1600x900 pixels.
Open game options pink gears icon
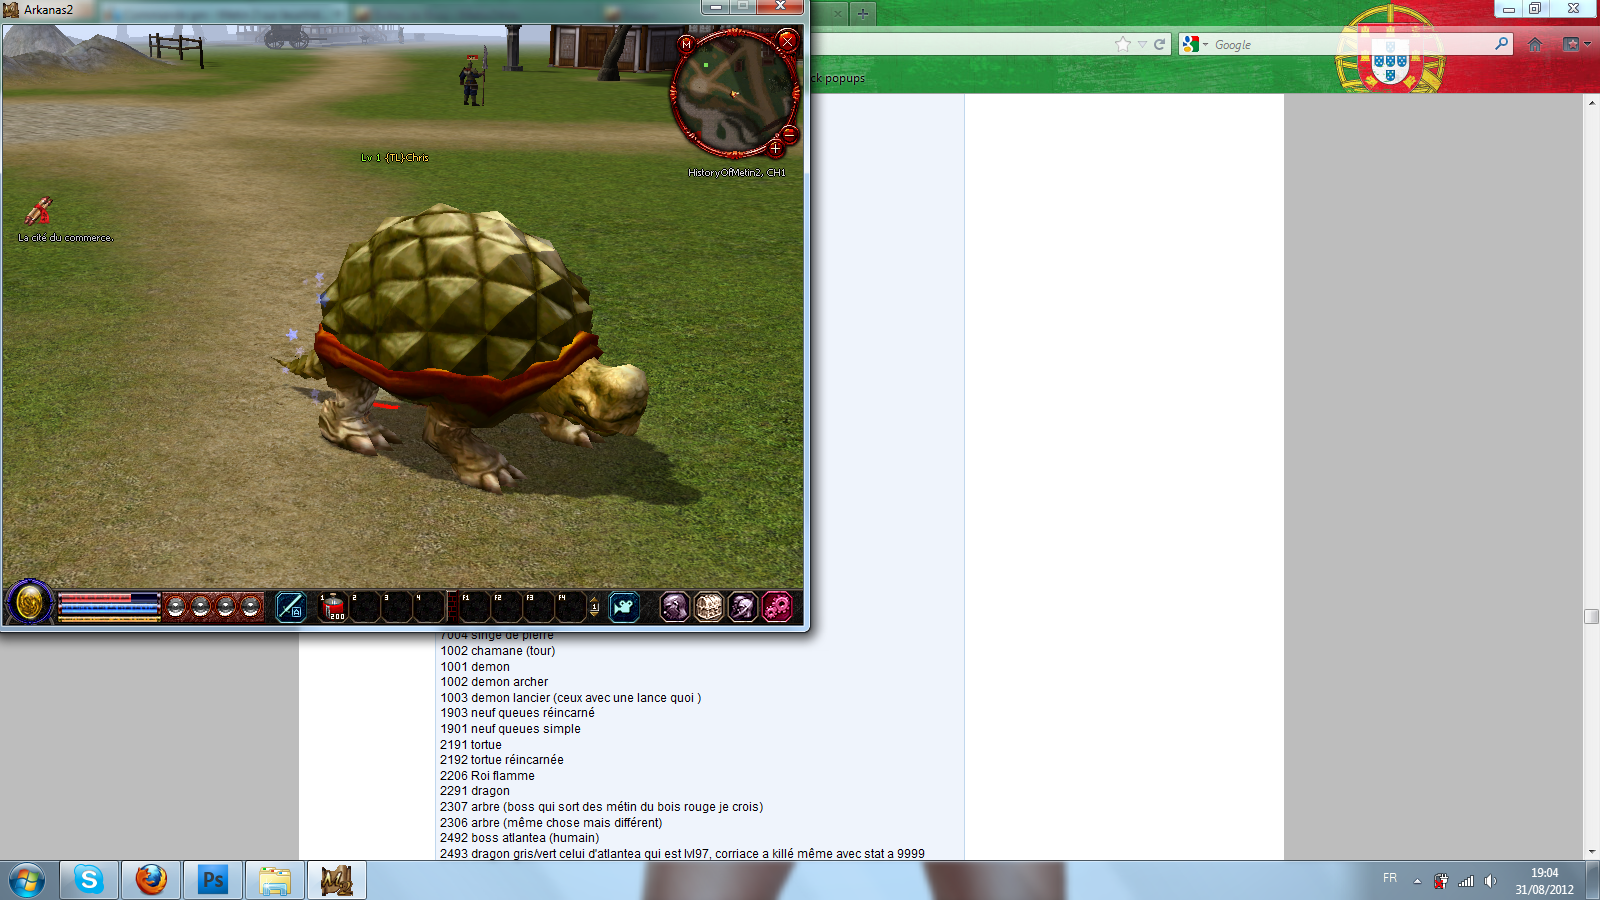click(x=777, y=606)
